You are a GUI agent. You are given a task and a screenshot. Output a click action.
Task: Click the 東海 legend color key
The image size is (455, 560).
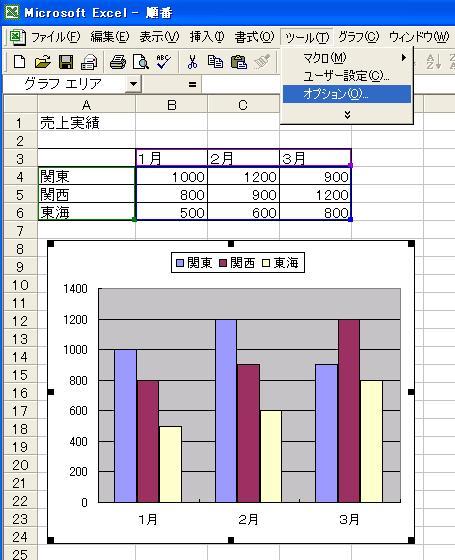click(x=266, y=263)
